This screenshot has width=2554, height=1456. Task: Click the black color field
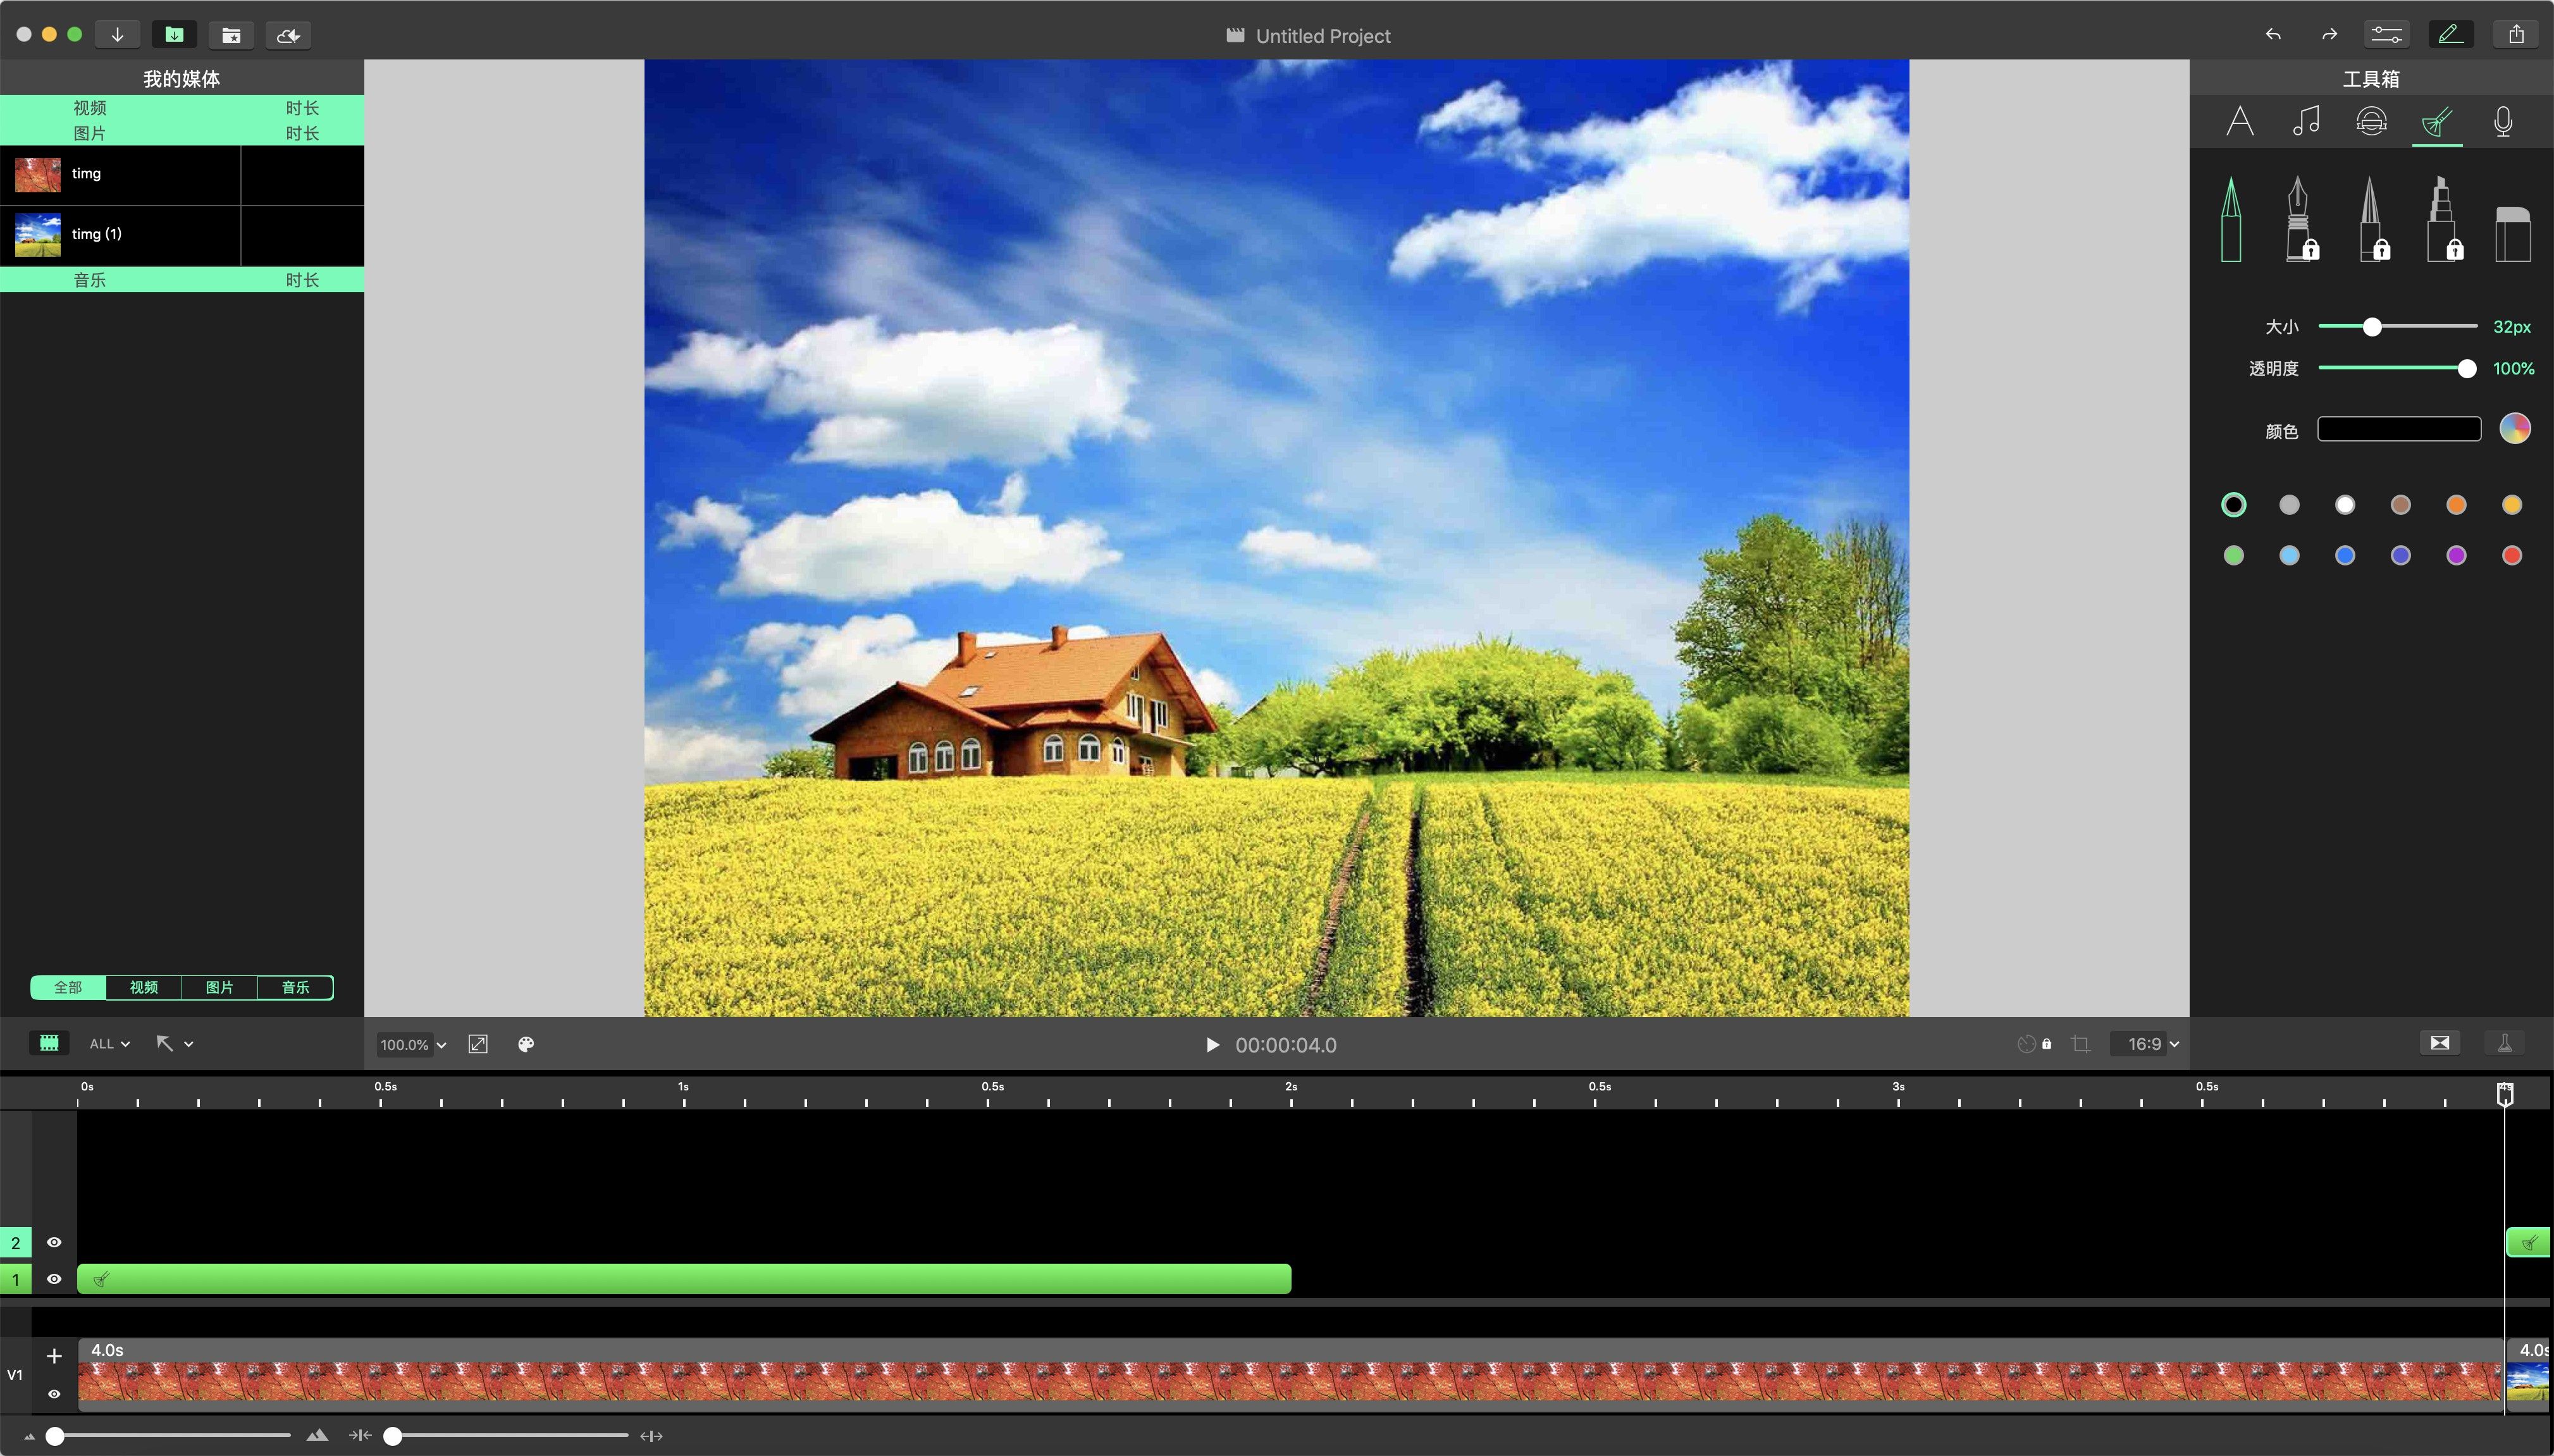click(x=2399, y=429)
